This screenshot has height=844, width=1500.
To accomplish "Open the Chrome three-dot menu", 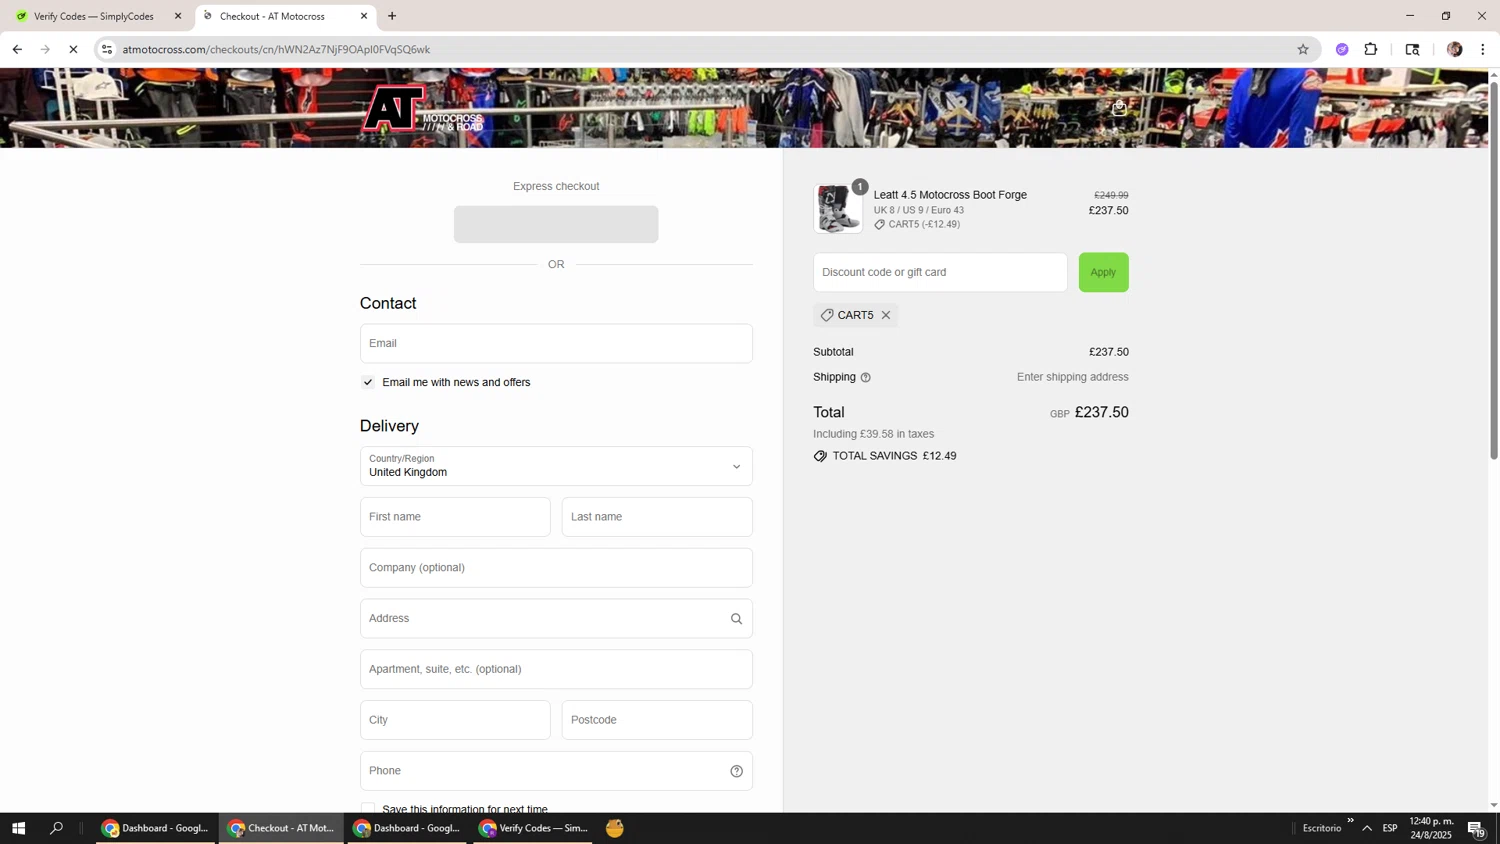I will [x=1483, y=49].
